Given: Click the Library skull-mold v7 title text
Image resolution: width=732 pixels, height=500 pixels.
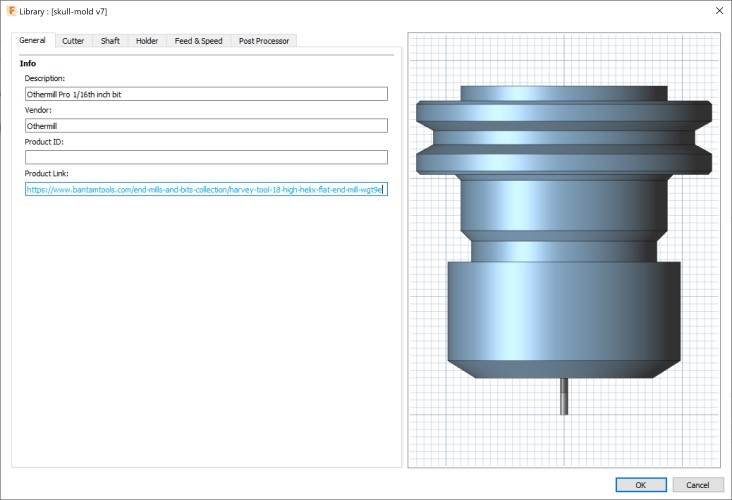Looking at the screenshot, I should tap(63, 11).
